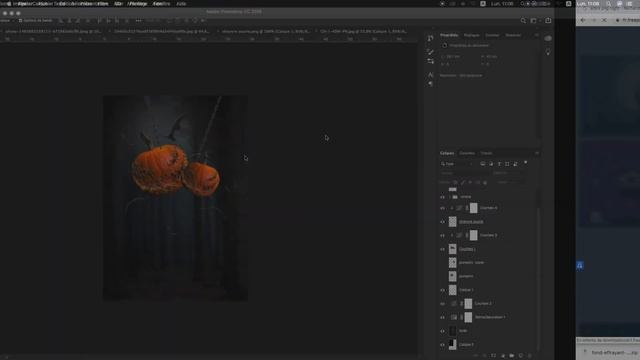
Task: Open the History collapsed panel icon
Action: click(430, 38)
